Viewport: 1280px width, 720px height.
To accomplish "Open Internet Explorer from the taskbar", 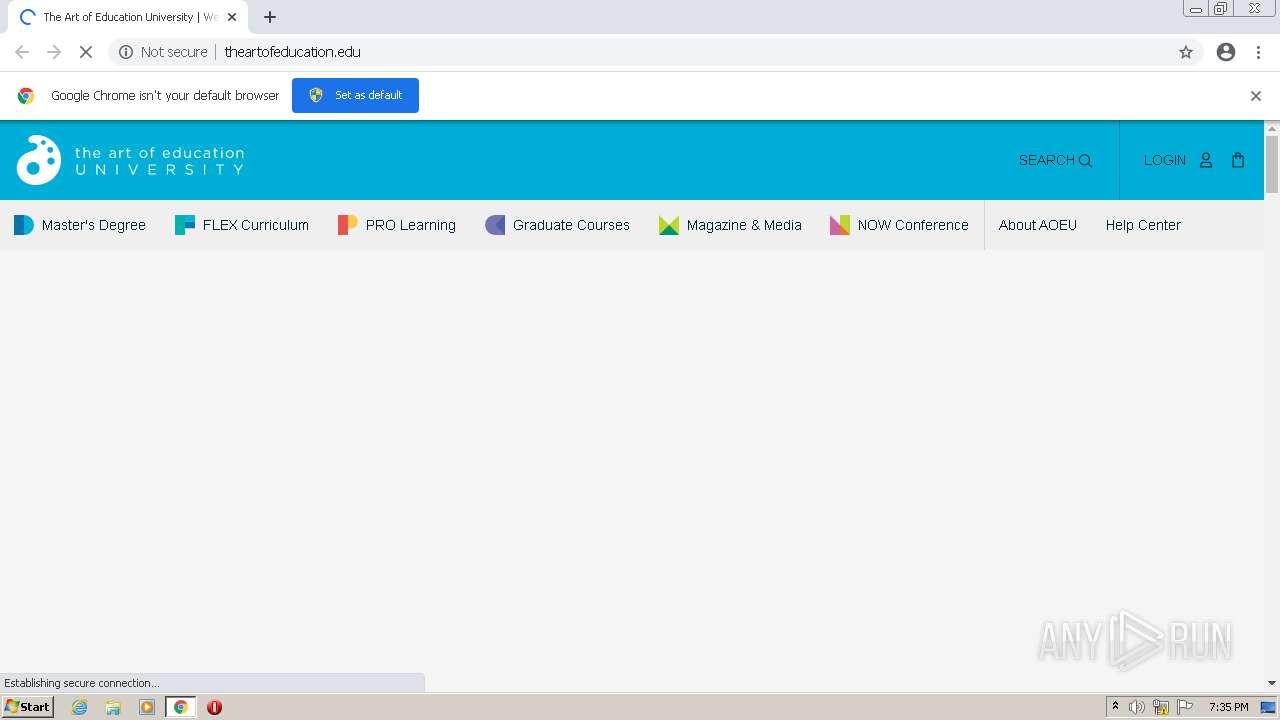I will tap(80, 707).
